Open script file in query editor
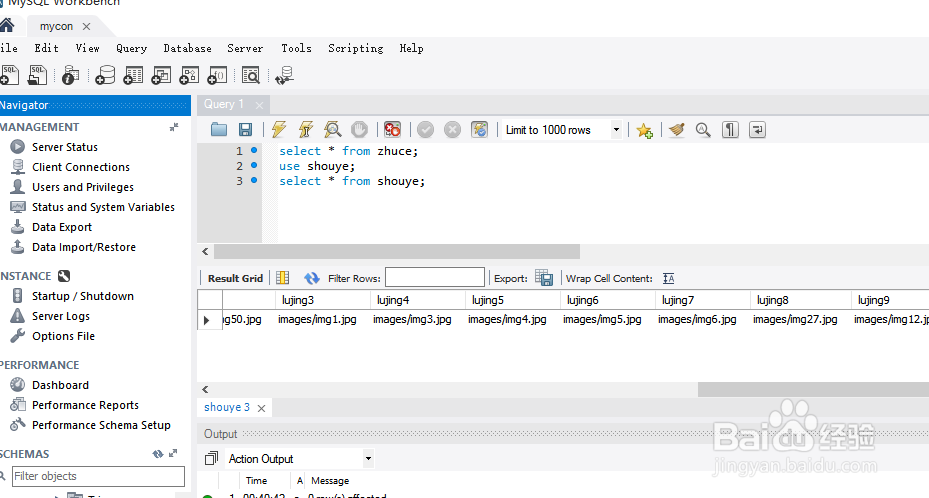929x498 pixels. click(x=219, y=129)
